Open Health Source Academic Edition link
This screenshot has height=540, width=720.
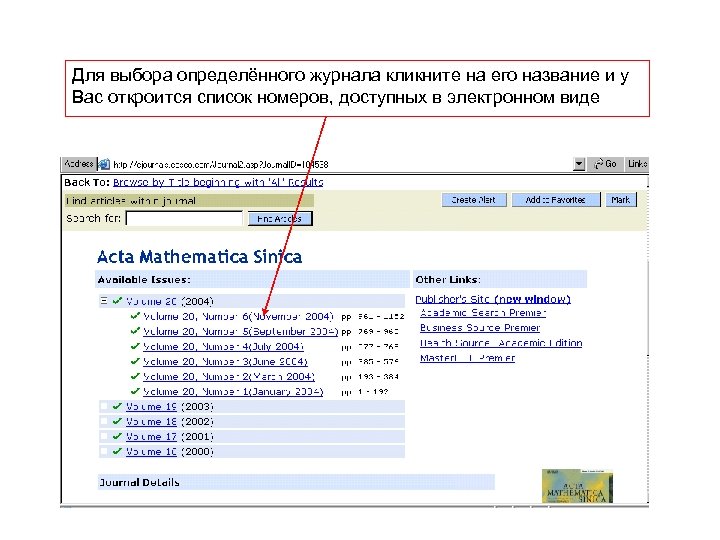point(501,343)
